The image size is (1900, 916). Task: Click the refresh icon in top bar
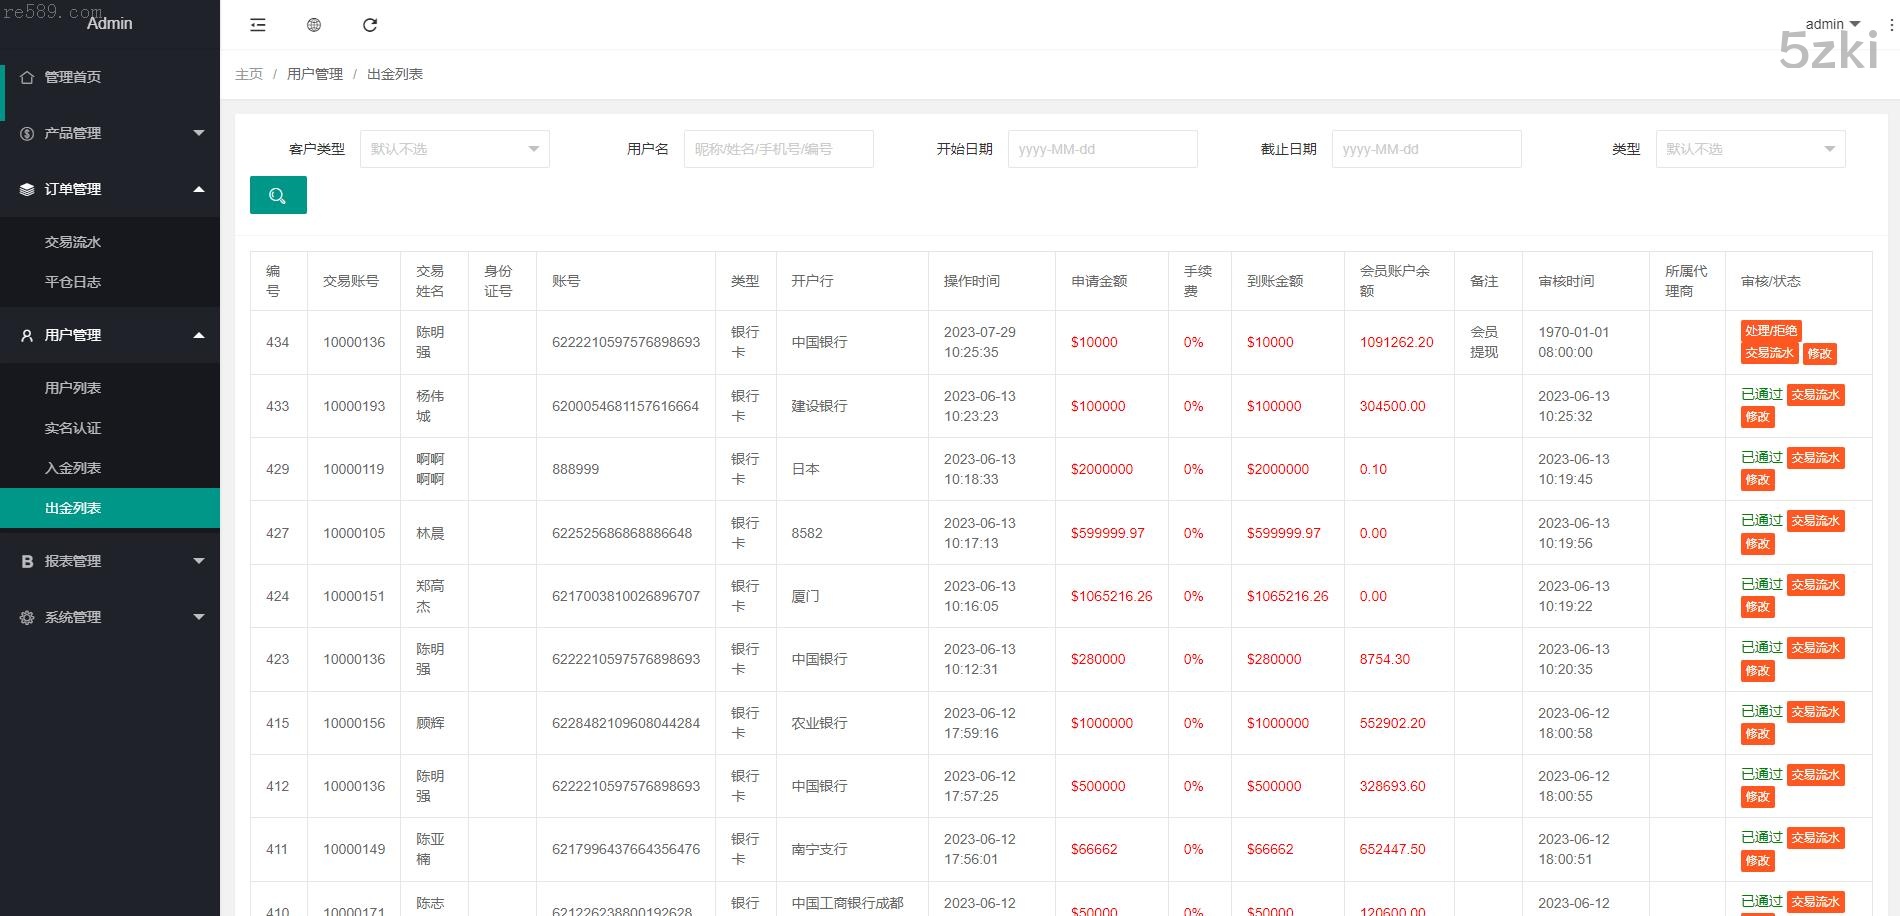point(370,25)
